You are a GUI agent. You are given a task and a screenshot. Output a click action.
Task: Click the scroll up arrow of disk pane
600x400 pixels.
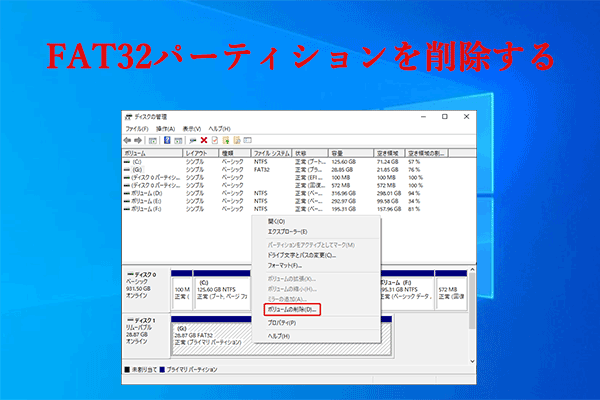tap(472, 270)
